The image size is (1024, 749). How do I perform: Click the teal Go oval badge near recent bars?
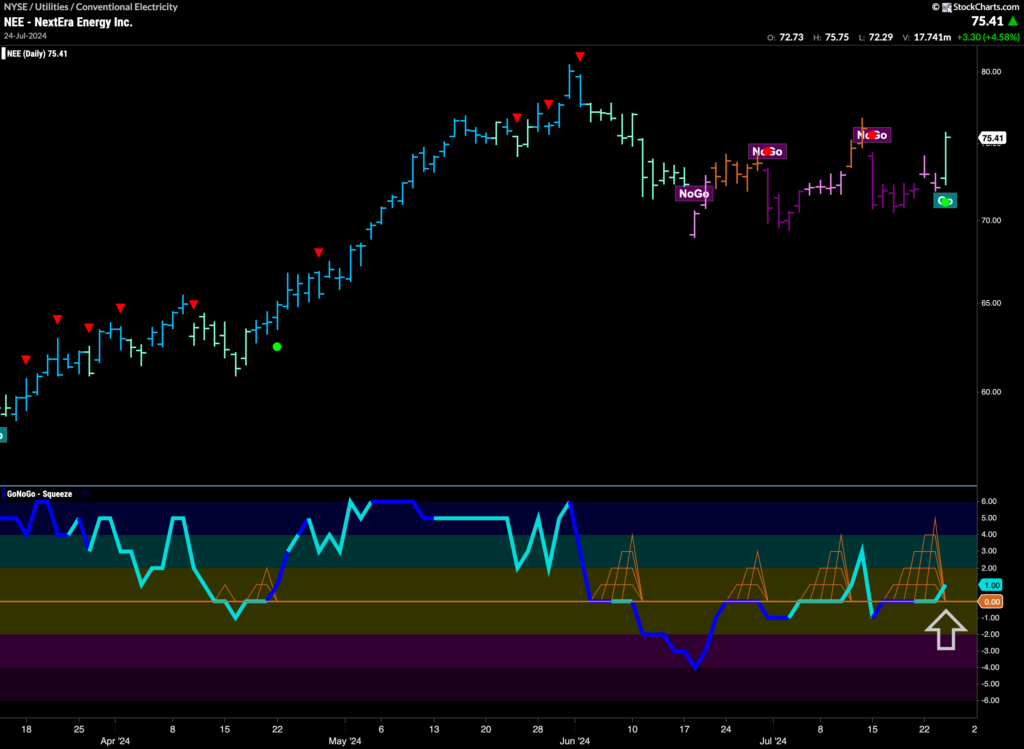tap(946, 200)
